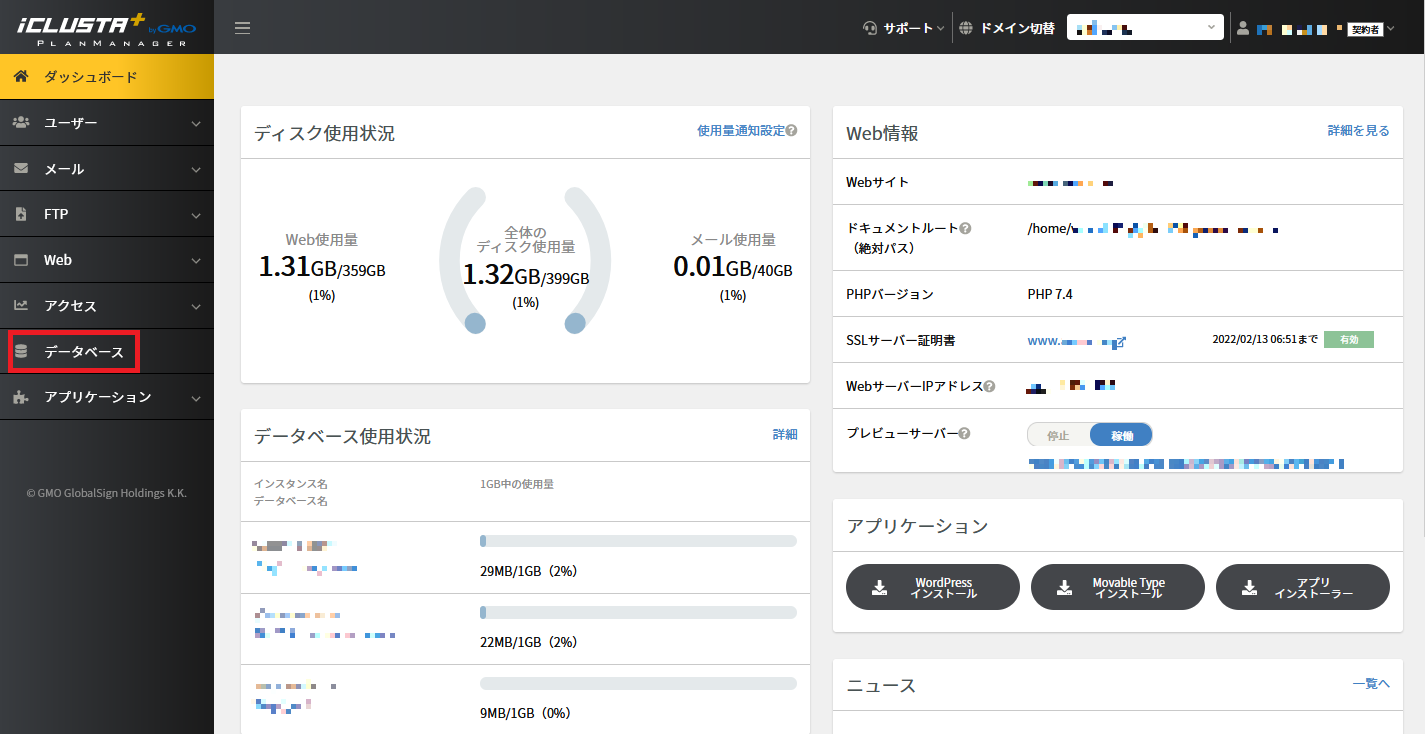Click the file icon beside FTP

point(21,214)
